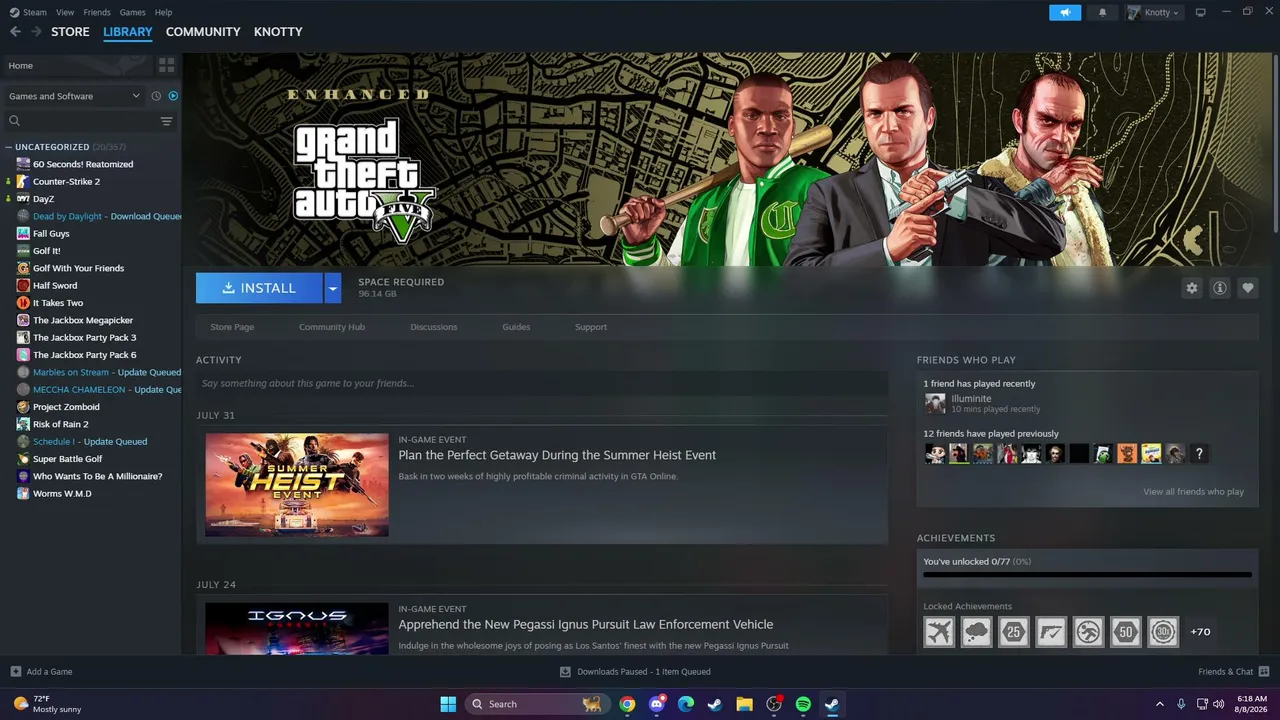Select DayZ in the library list
Viewport: 1280px width, 720px height.
[x=43, y=199]
